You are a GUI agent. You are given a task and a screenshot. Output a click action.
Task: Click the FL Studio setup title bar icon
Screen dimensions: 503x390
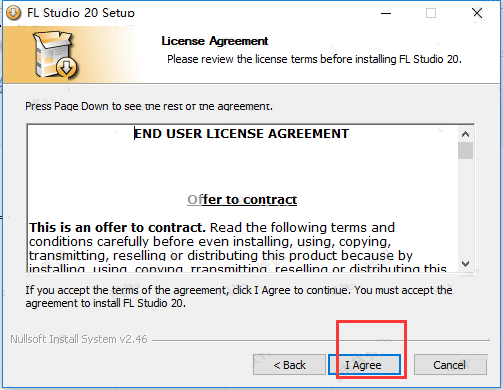[x=13, y=13]
